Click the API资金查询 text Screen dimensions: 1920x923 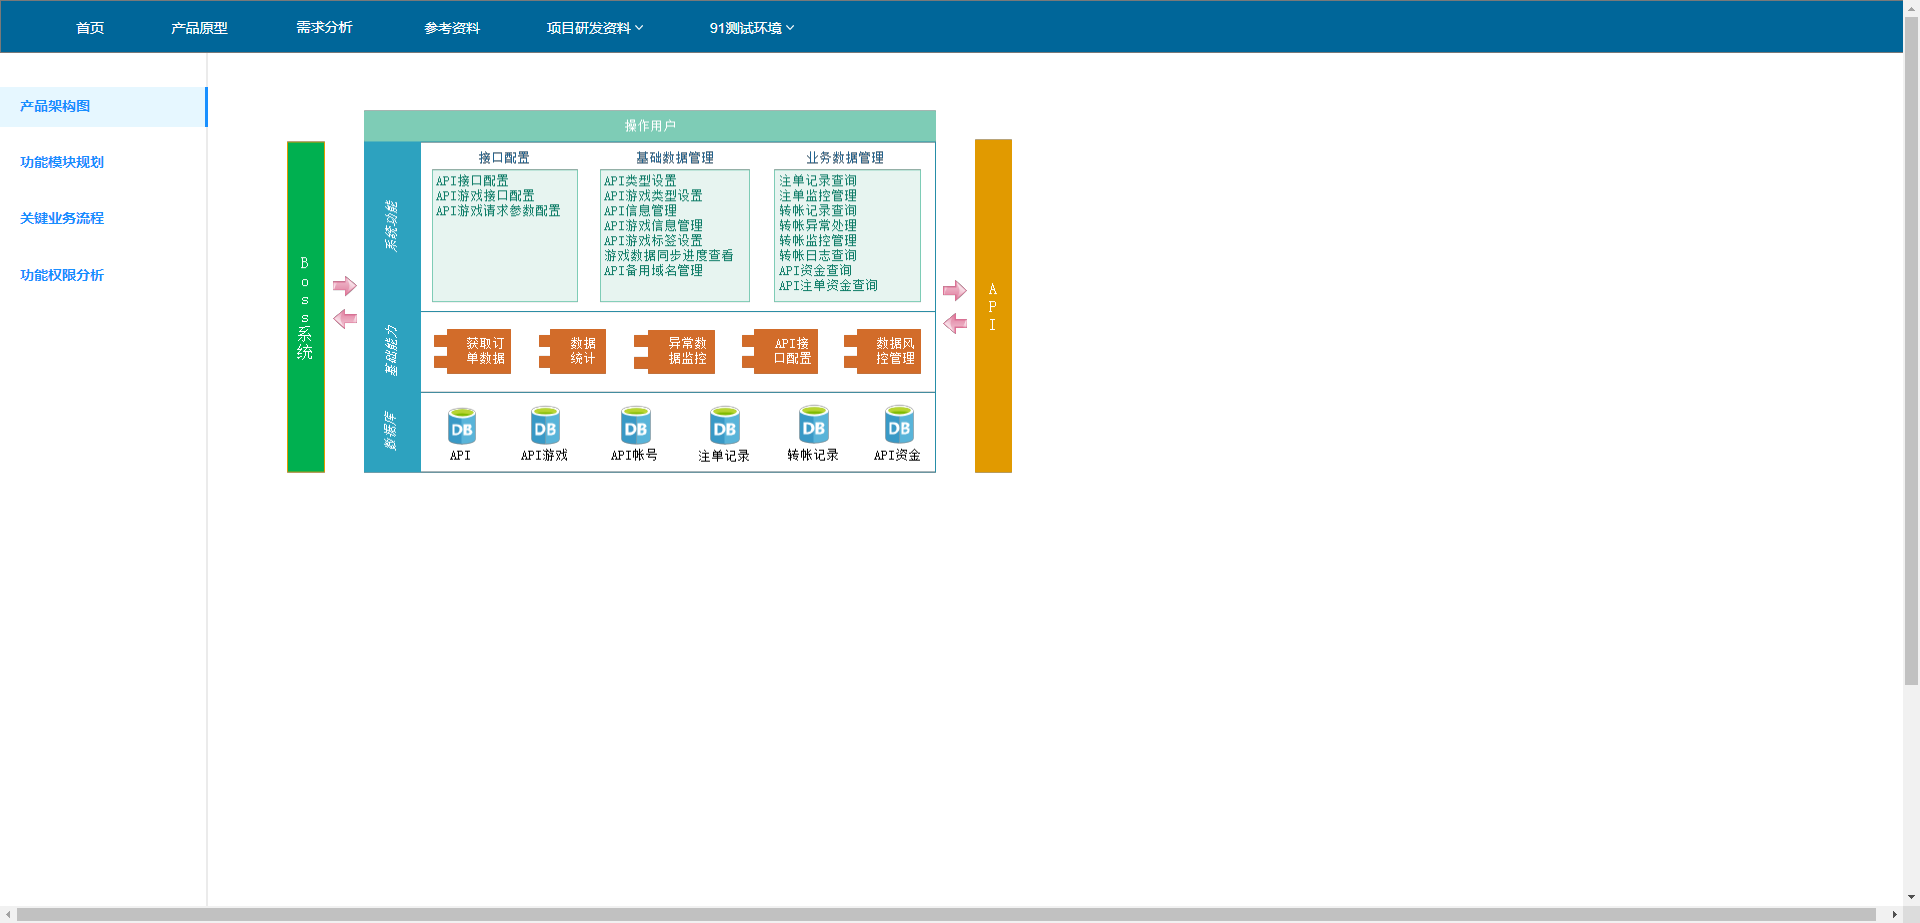tap(815, 271)
